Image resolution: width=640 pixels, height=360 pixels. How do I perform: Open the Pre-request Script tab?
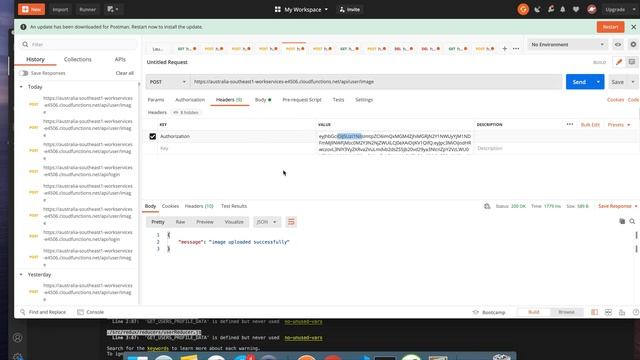pos(302,100)
